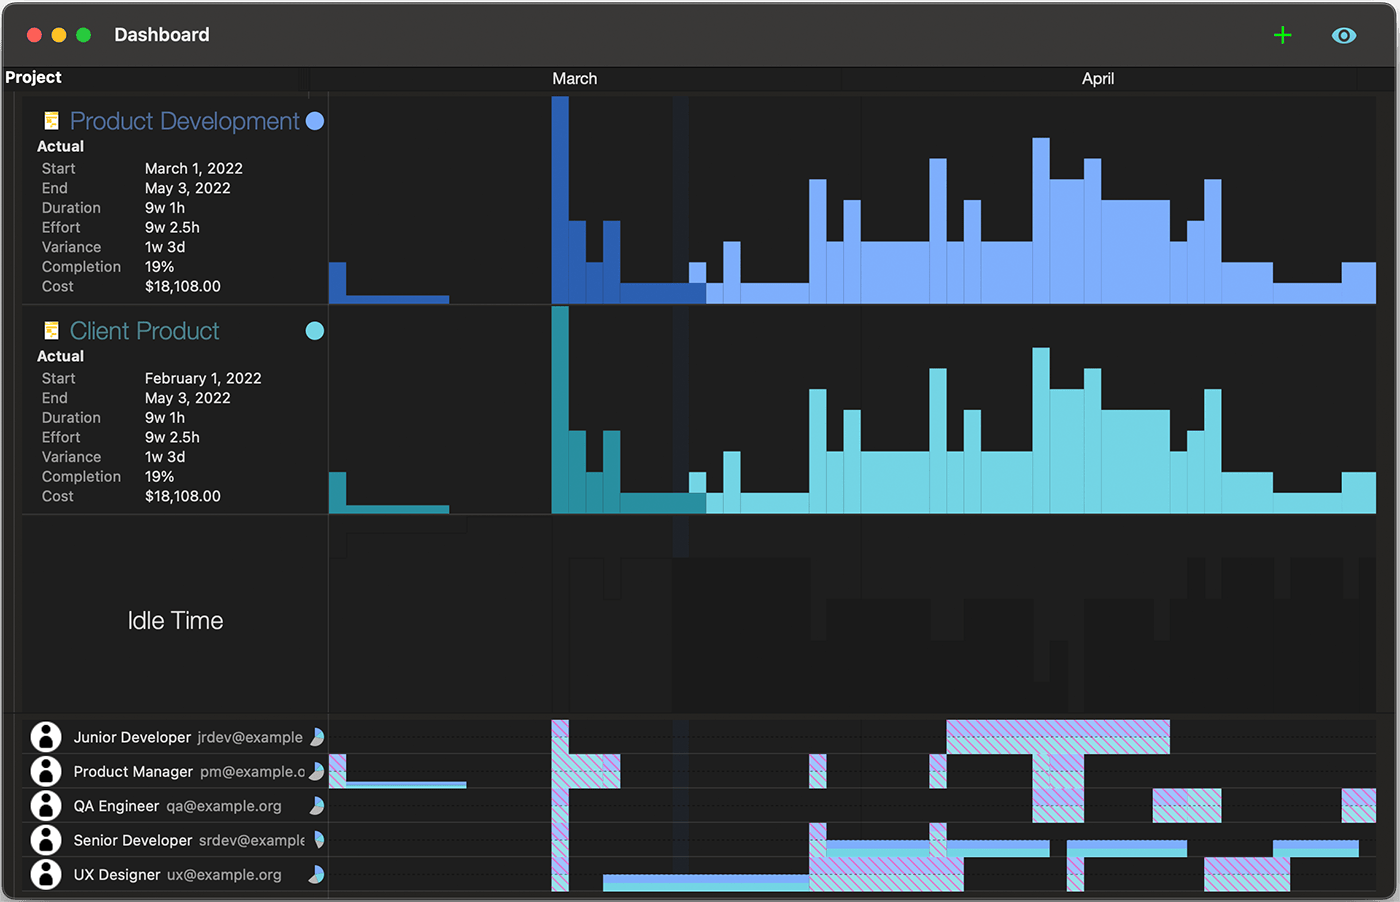Click the Client Product cyan color dot
This screenshot has height=902, width=1400.
(315, 331)
